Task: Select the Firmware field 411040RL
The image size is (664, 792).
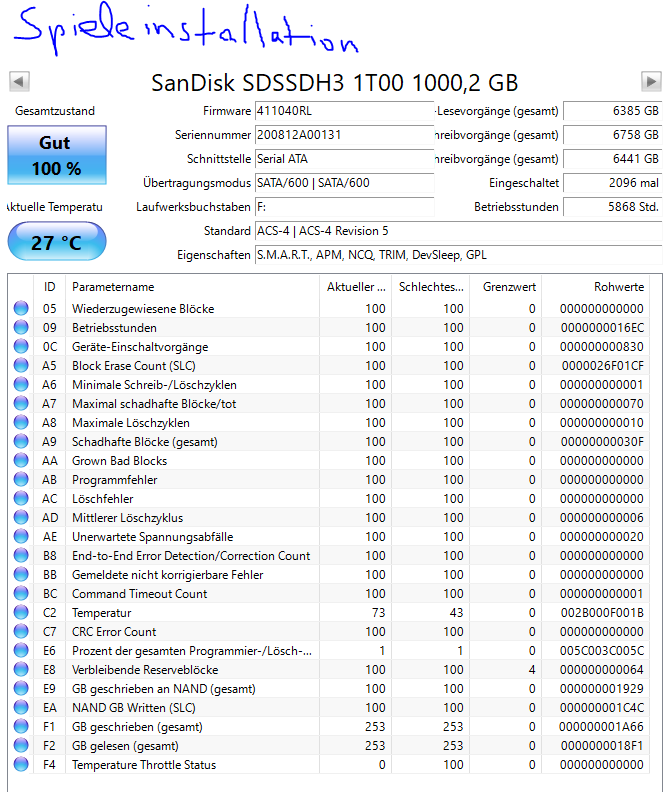Action: [344, 111]
